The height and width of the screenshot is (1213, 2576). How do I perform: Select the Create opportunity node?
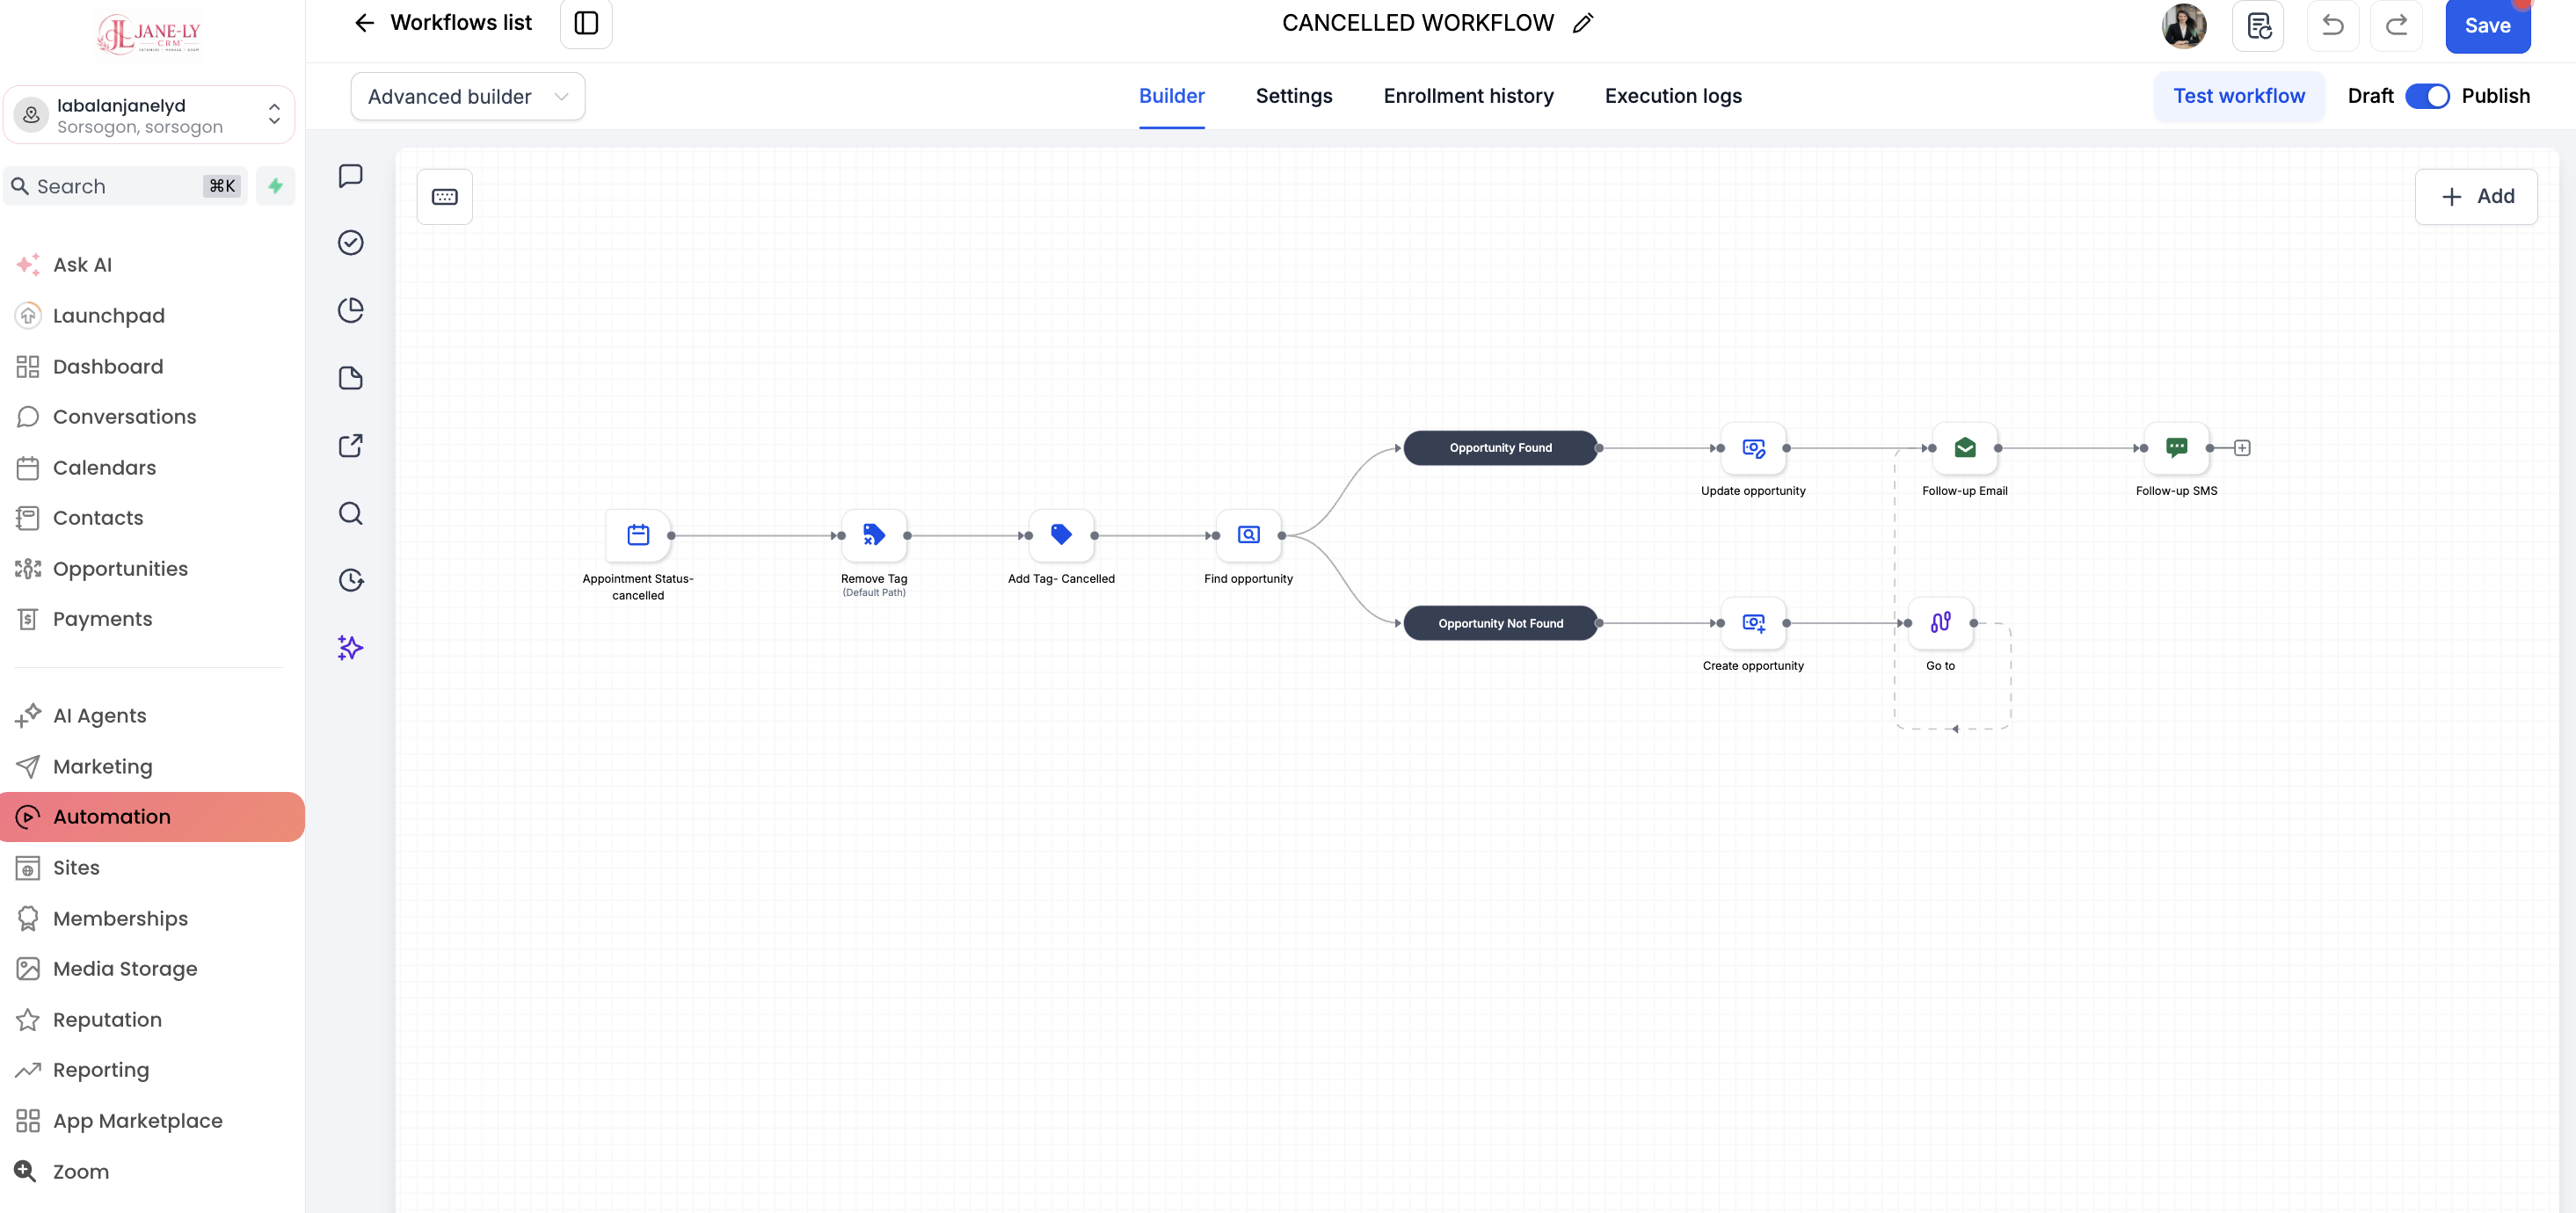click(x=1753, y=623)
